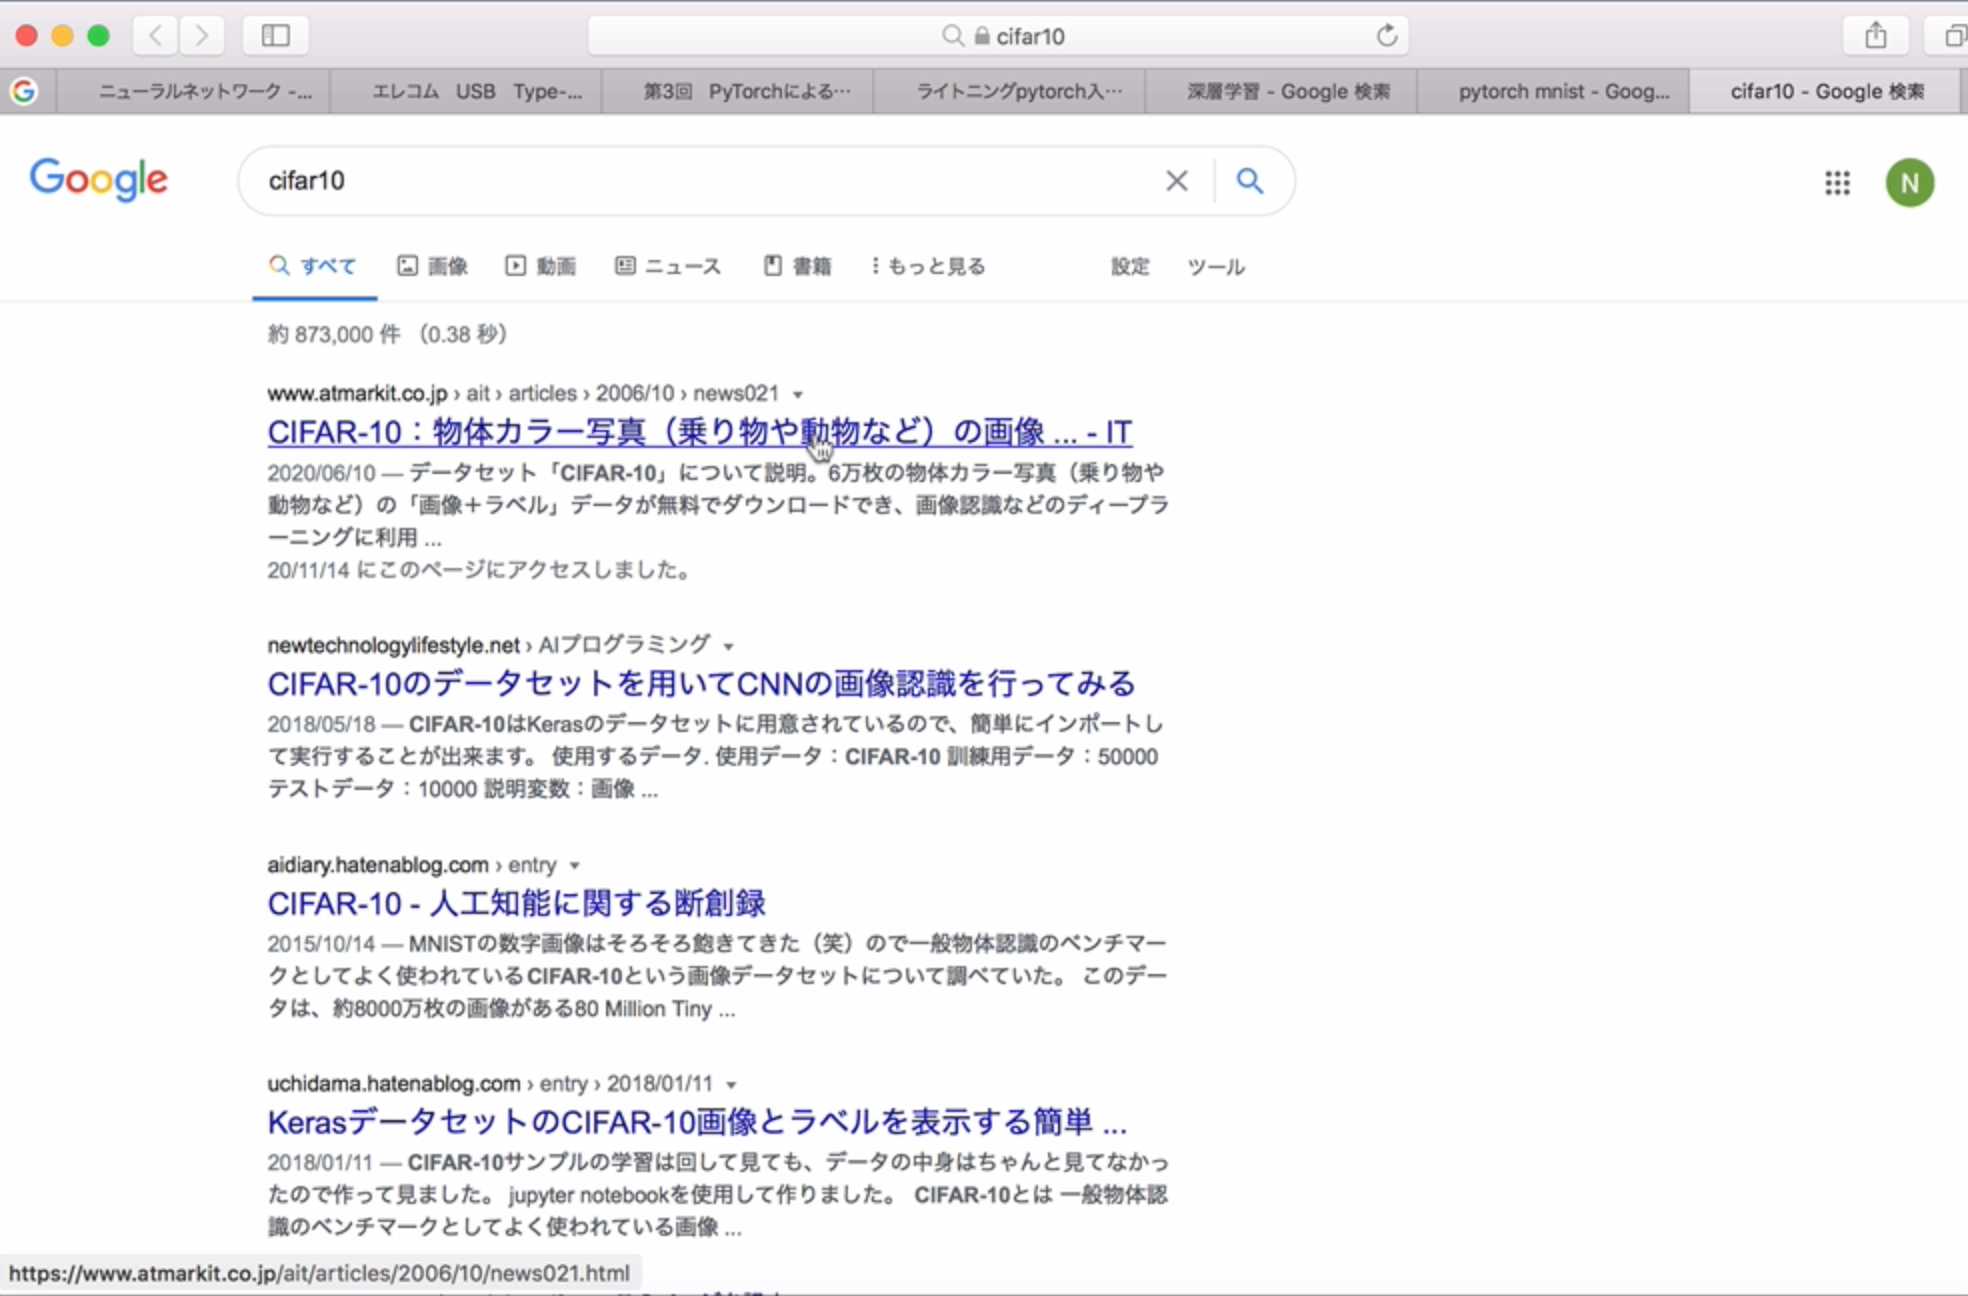Click the lock icon in address bar

click(982, 36)
